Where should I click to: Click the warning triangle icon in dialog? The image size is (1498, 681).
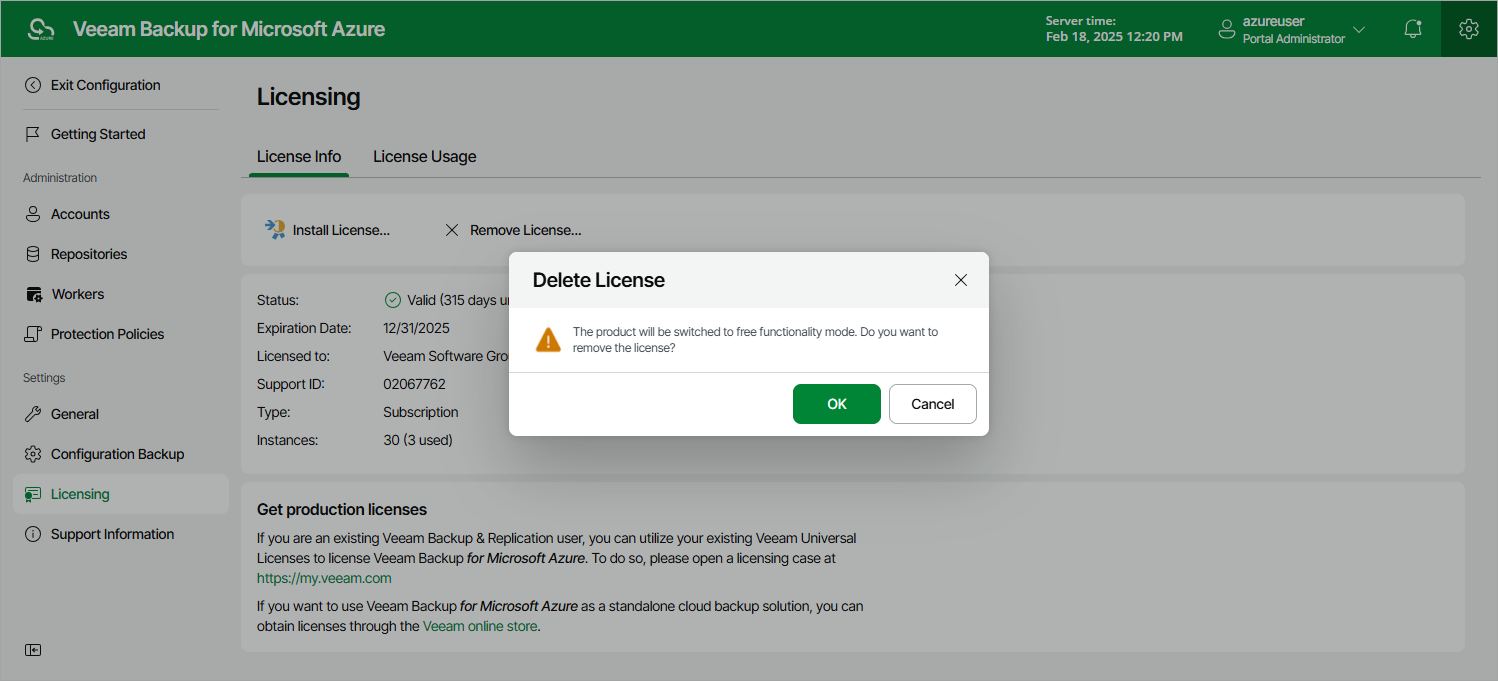548,340
